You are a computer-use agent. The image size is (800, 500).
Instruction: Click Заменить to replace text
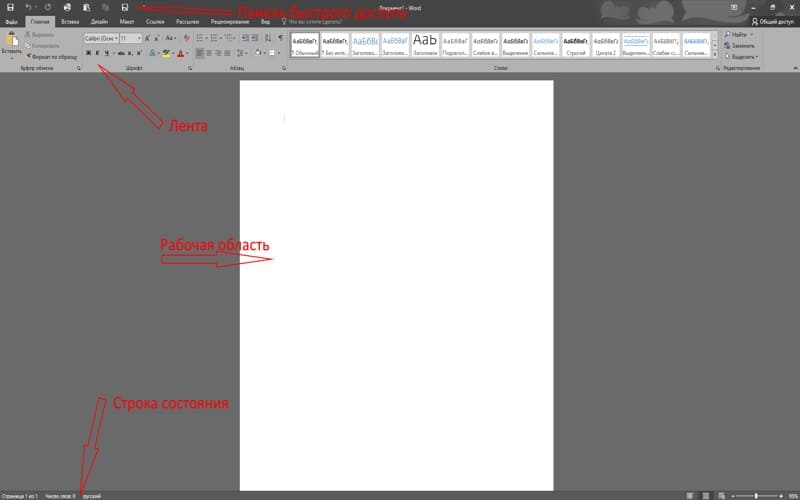739,45
